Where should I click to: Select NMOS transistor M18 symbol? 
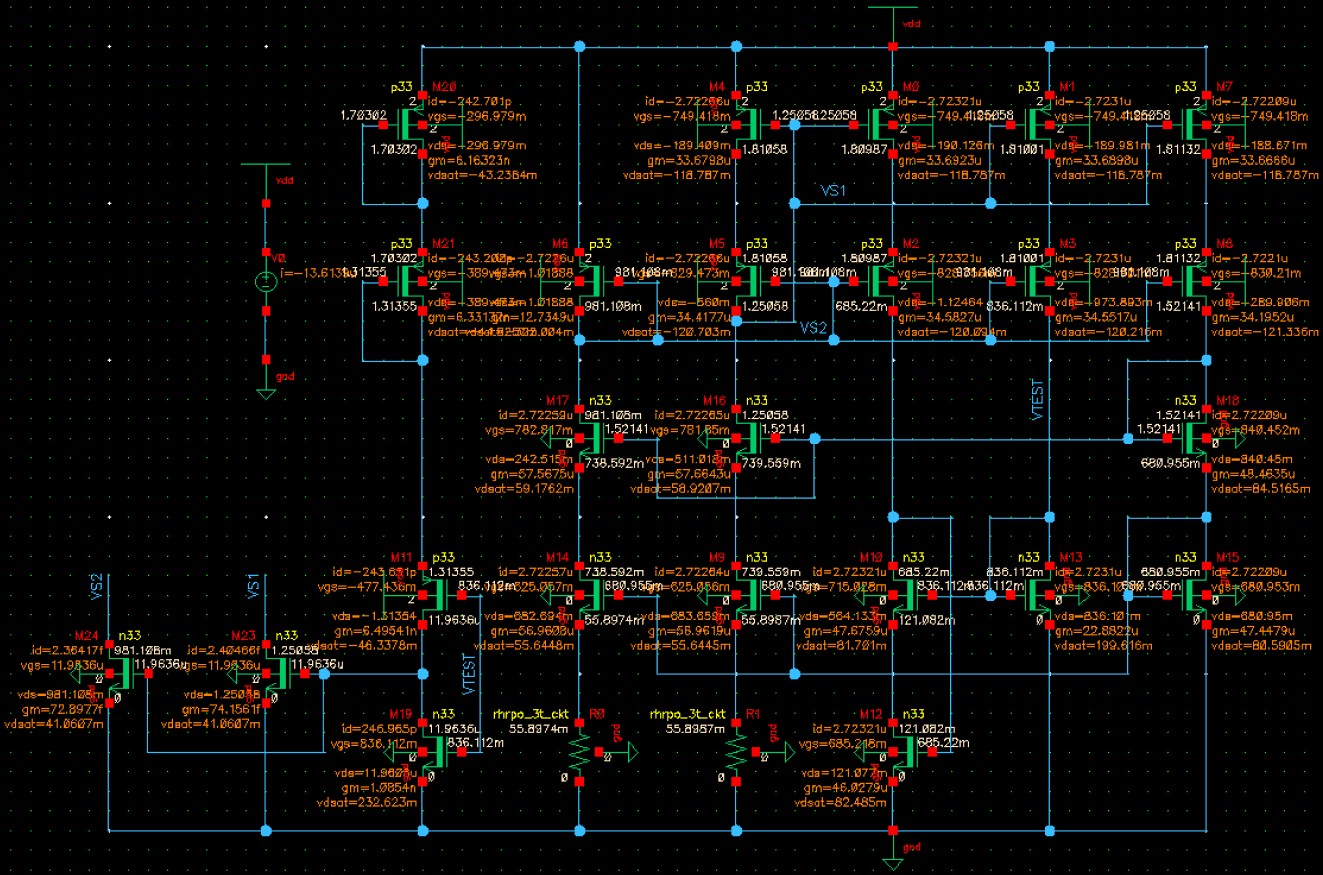1195,439
